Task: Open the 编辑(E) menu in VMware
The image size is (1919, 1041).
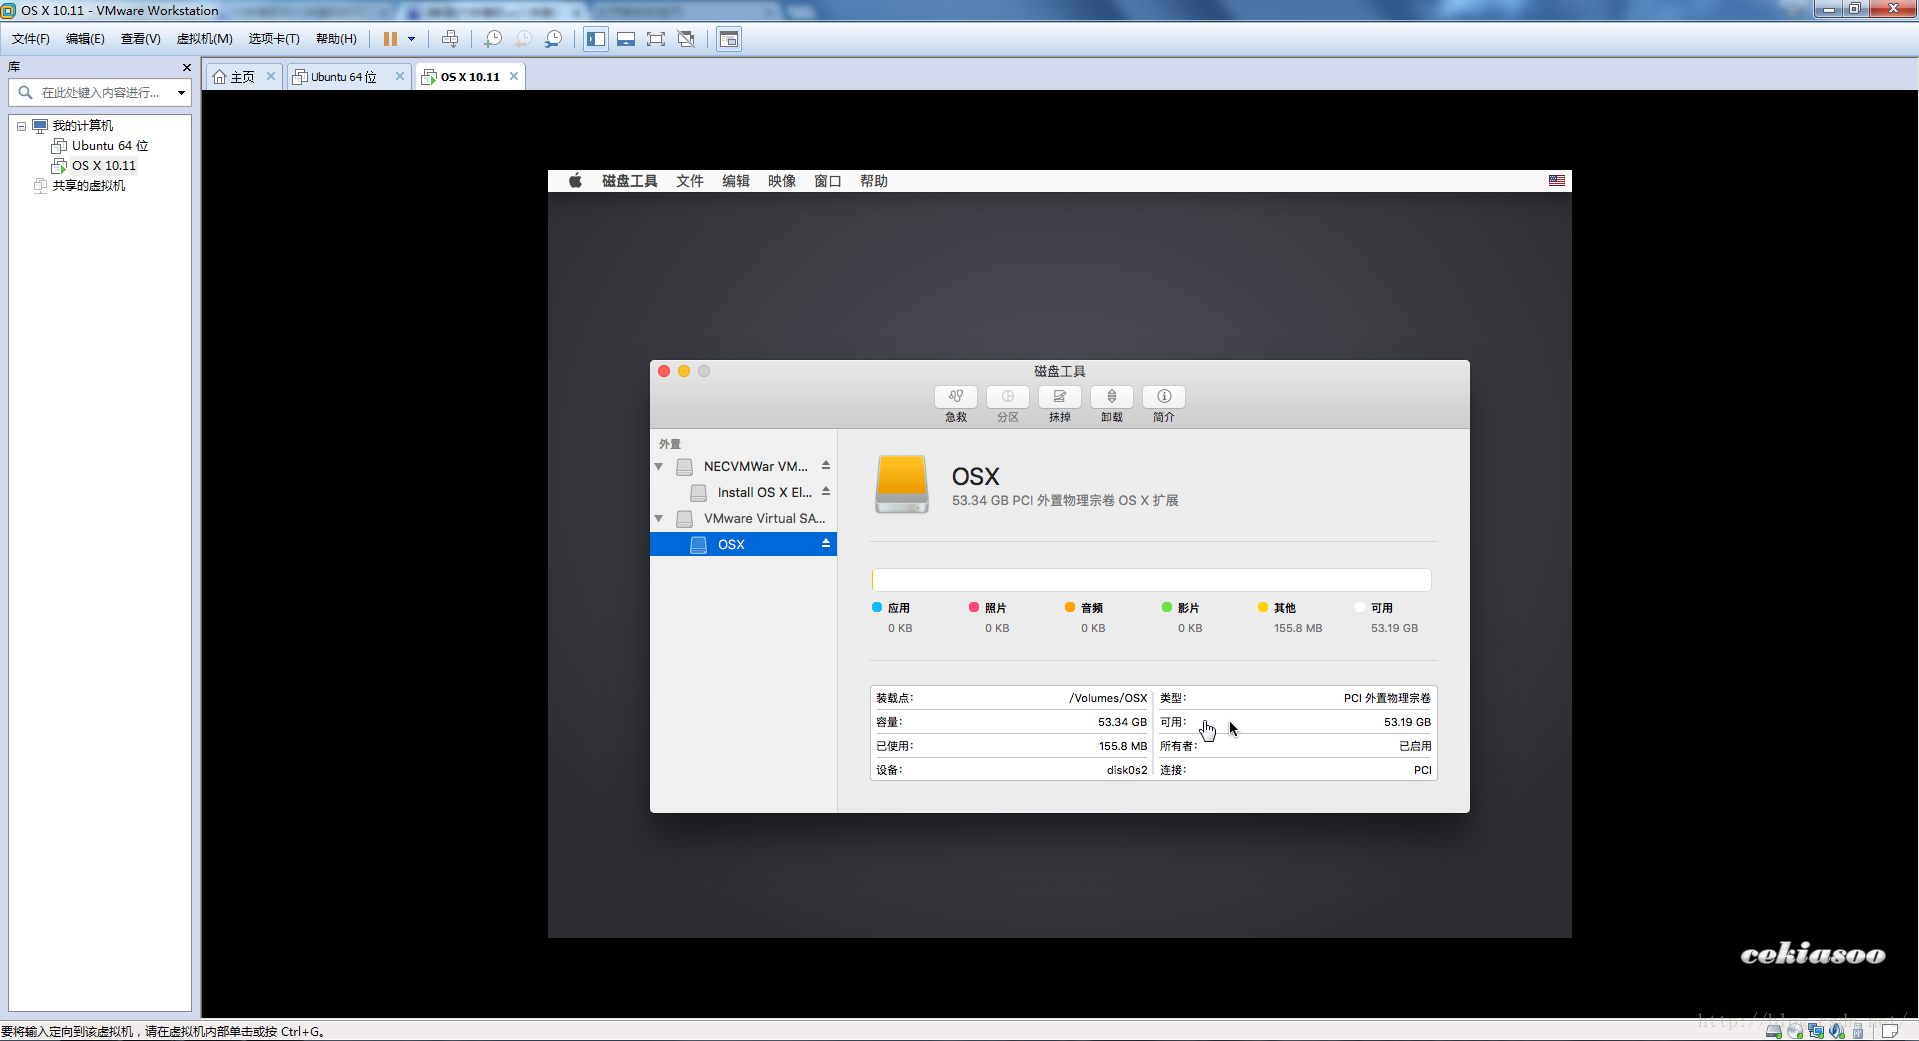Action: pyautogui.click(x=85, y=39)
